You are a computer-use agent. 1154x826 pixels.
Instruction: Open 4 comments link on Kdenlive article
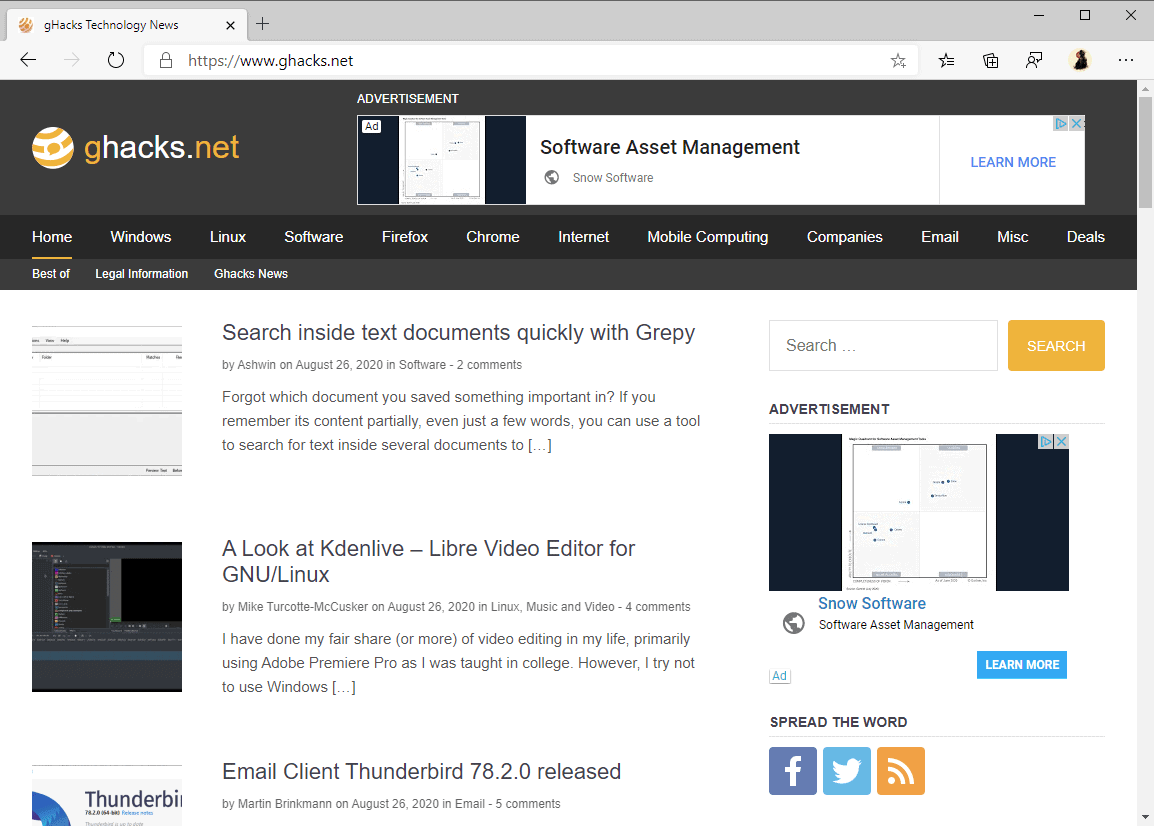[x=658, y=607]
